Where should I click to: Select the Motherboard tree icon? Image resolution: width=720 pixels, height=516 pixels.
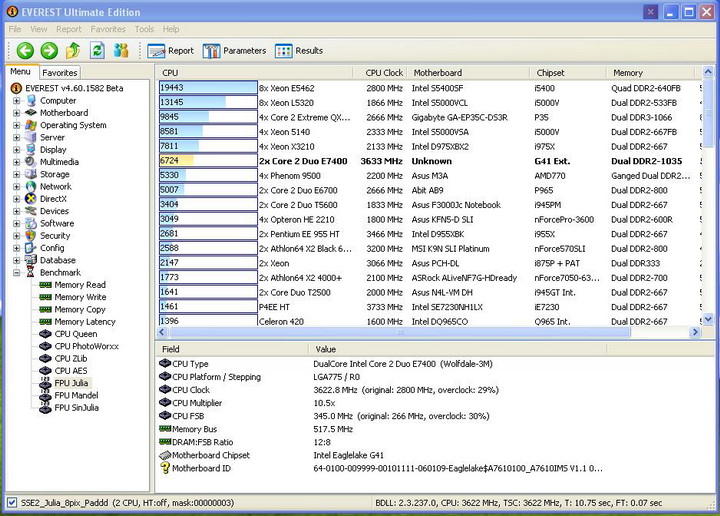(31, 112)
